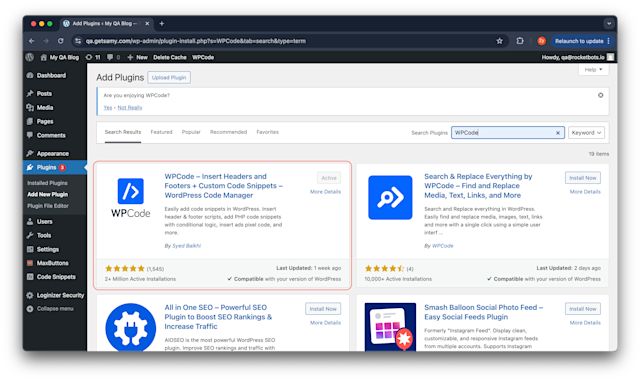Switch to the Favorites tab

pos(268,132)
